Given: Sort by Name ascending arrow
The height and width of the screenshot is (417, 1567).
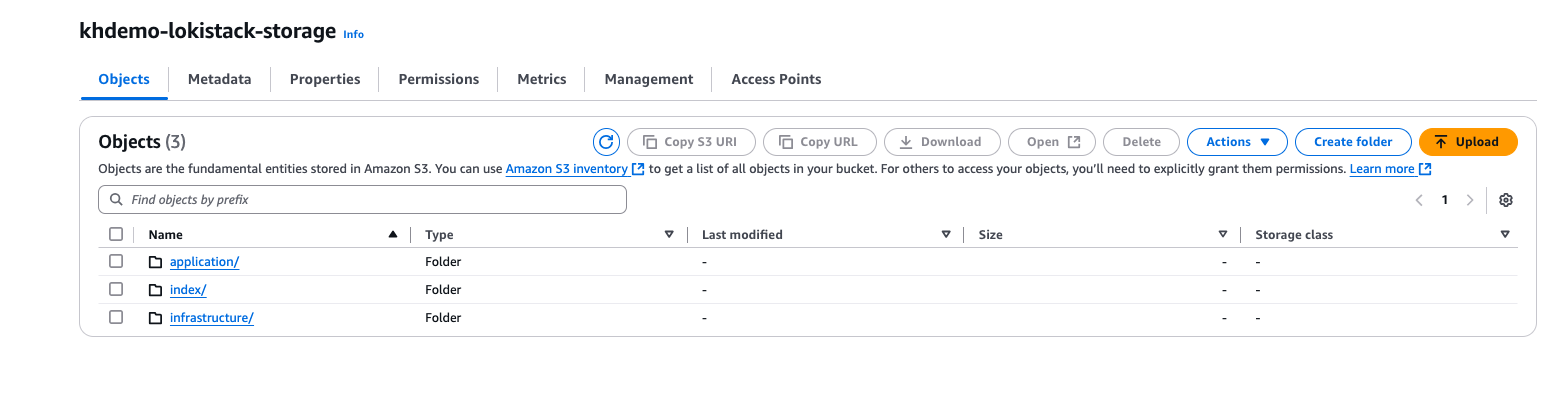Looking at the screenshot, I should point(393,235).
